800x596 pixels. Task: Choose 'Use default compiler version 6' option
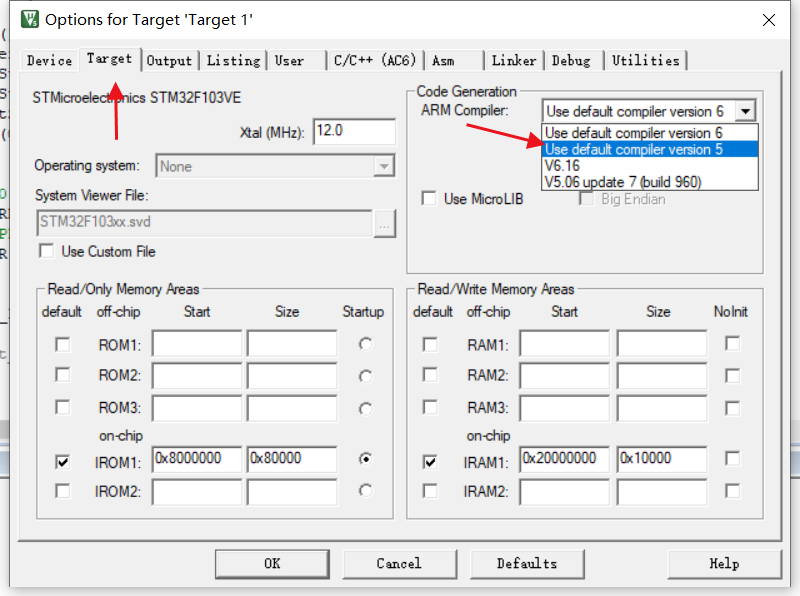649,133
